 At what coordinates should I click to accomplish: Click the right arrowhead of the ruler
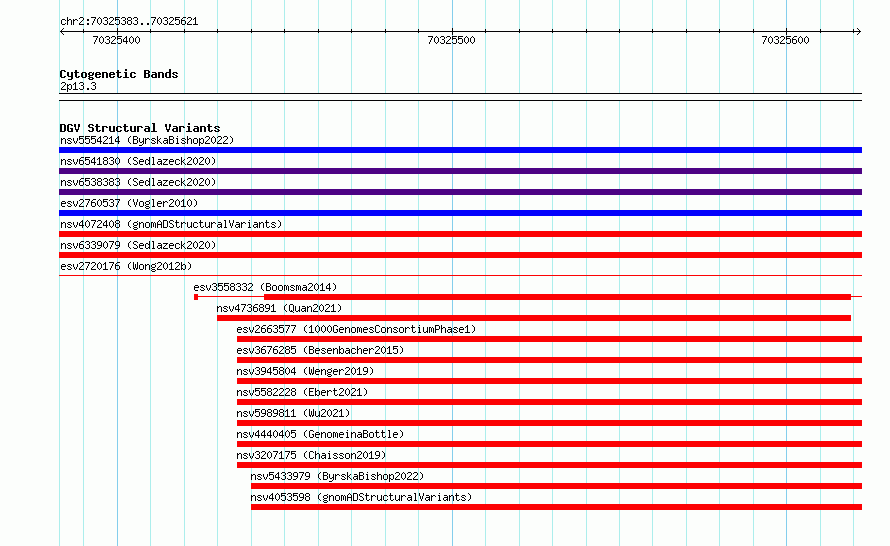(x=858, y=32)
